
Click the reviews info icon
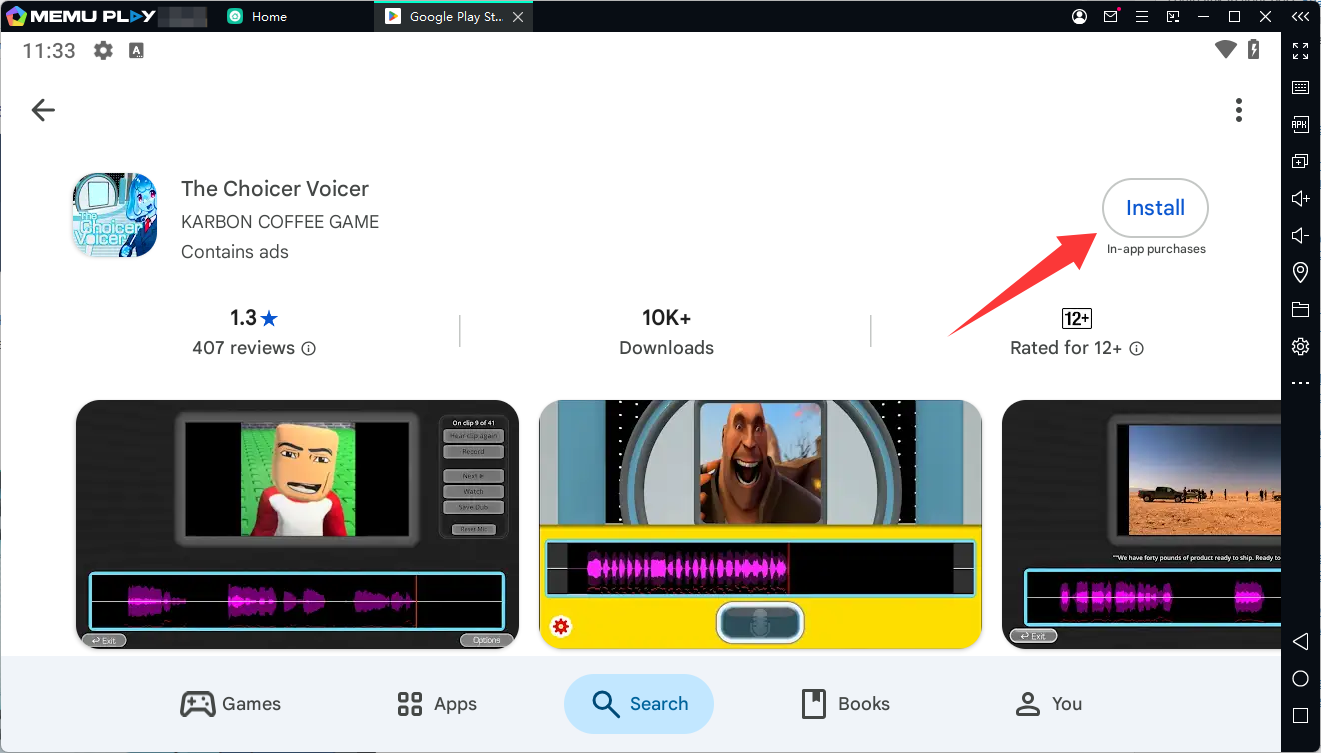tap(309, 349)
